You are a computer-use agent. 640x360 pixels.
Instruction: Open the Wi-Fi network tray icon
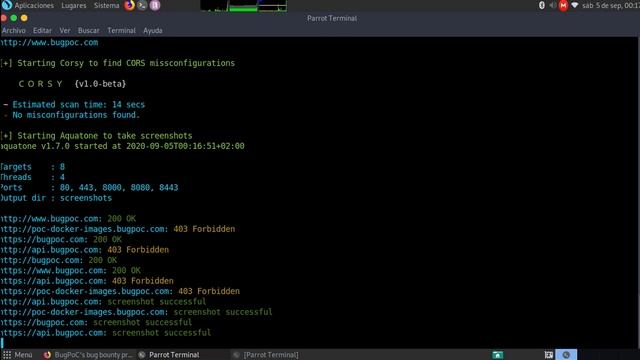575,5
